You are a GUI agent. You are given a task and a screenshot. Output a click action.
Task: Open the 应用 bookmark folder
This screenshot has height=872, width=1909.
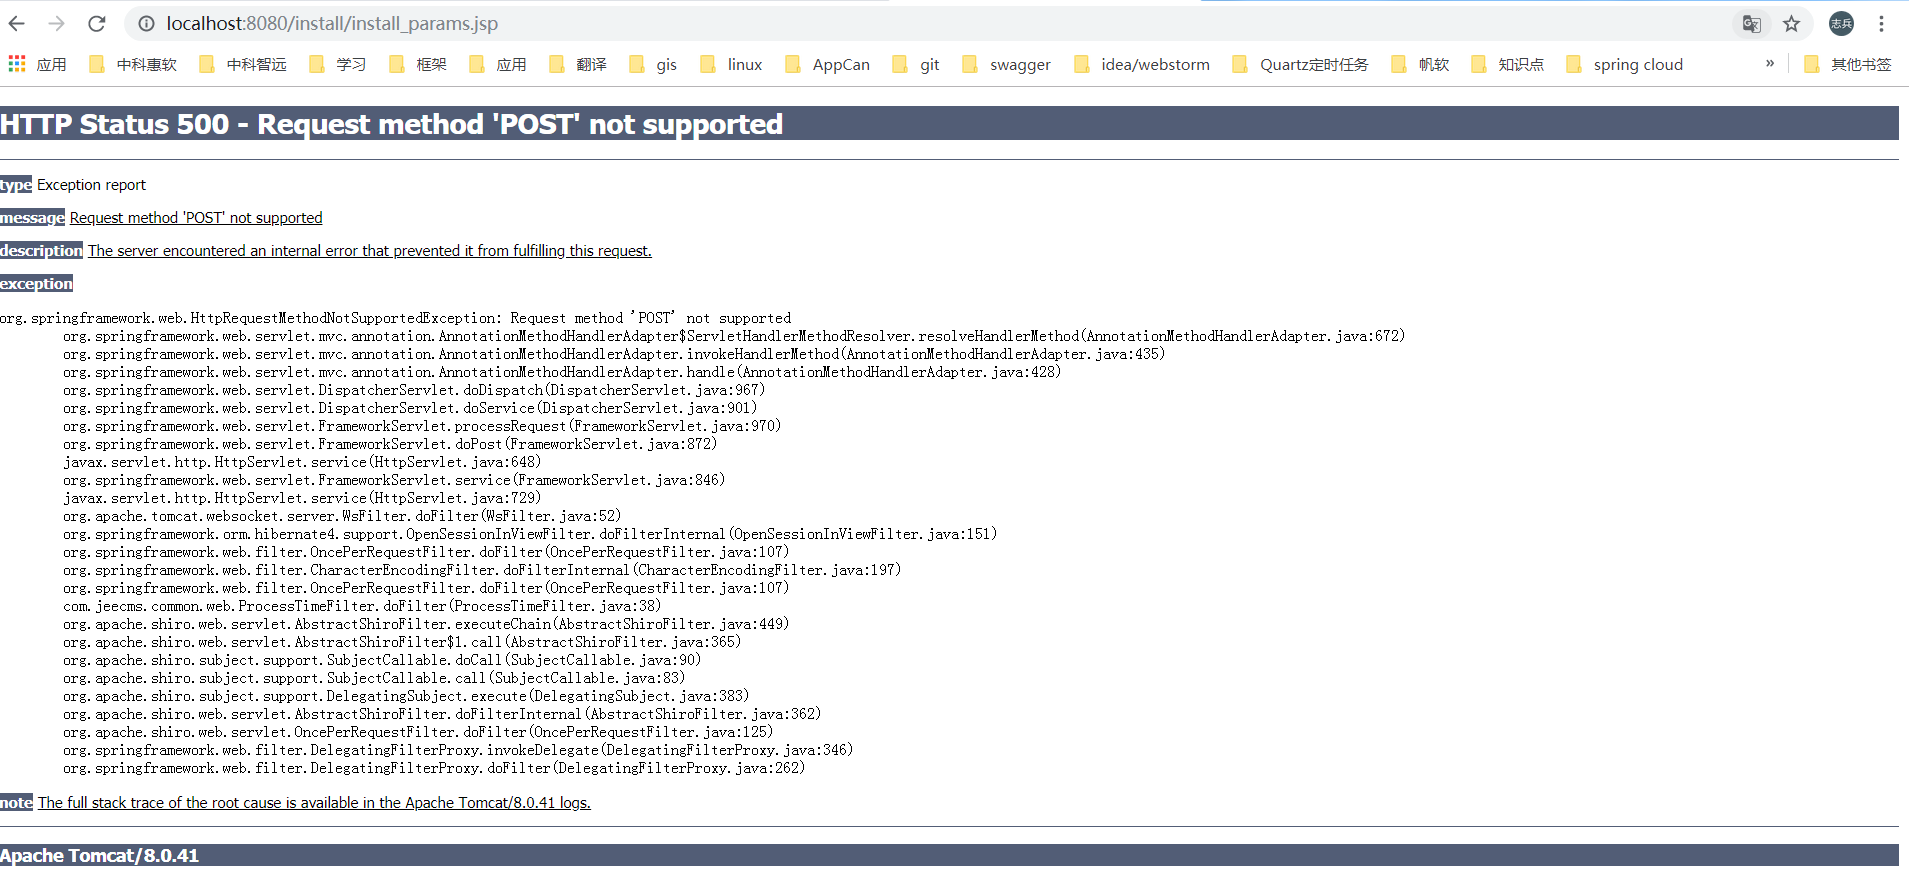pyautogui.click(x=498, y=64)
